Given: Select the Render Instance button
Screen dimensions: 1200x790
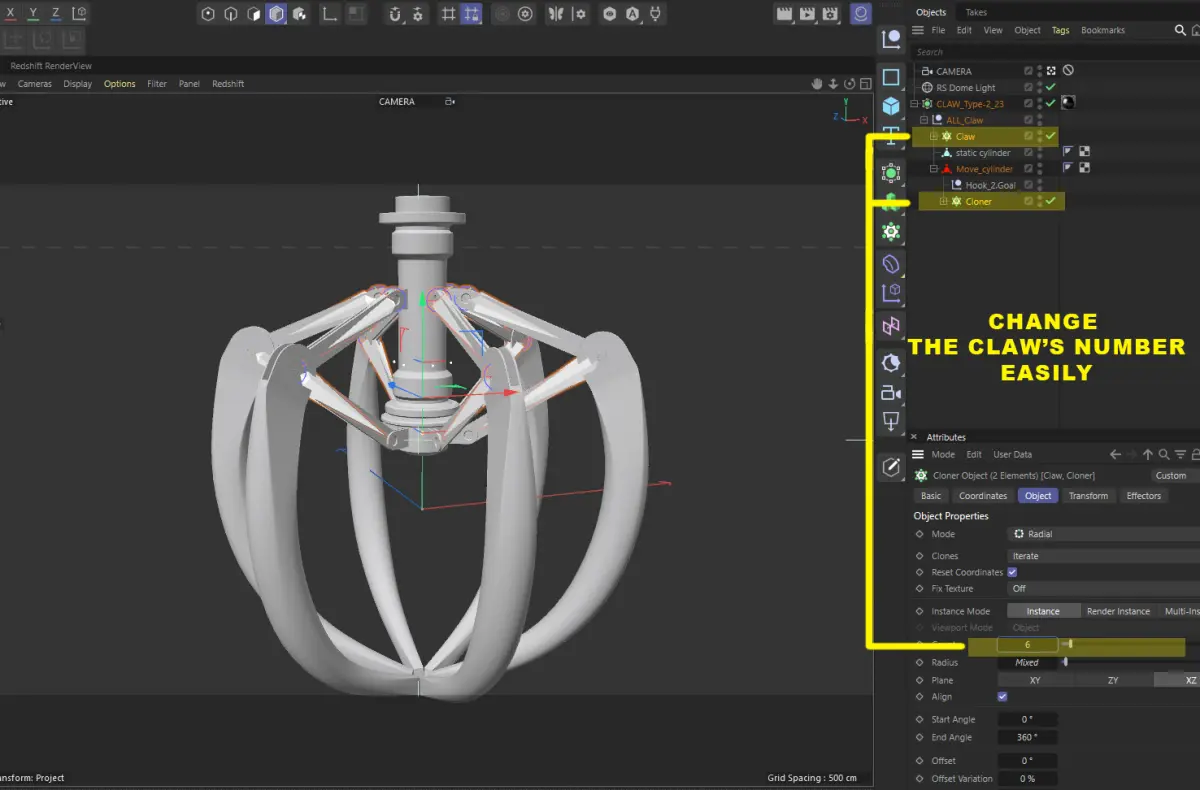Looking at the screenshot, I should 1118,611.
